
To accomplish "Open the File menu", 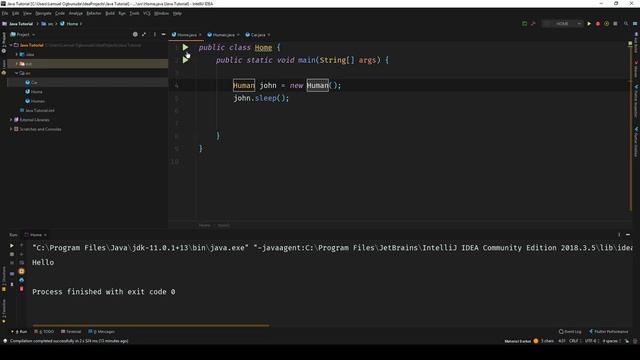I will click(x=5, y=13).
